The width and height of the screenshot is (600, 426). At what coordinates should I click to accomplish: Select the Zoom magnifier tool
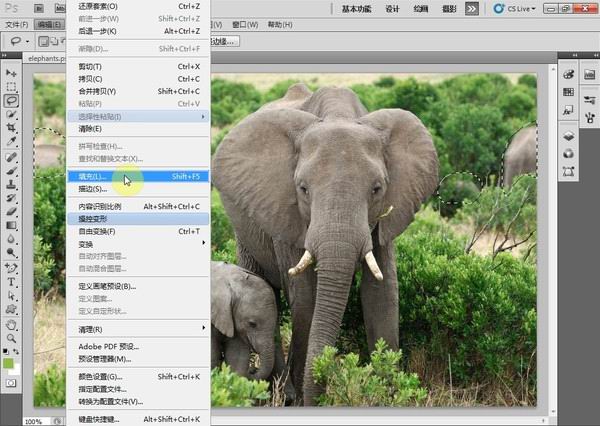click(11, 338)
